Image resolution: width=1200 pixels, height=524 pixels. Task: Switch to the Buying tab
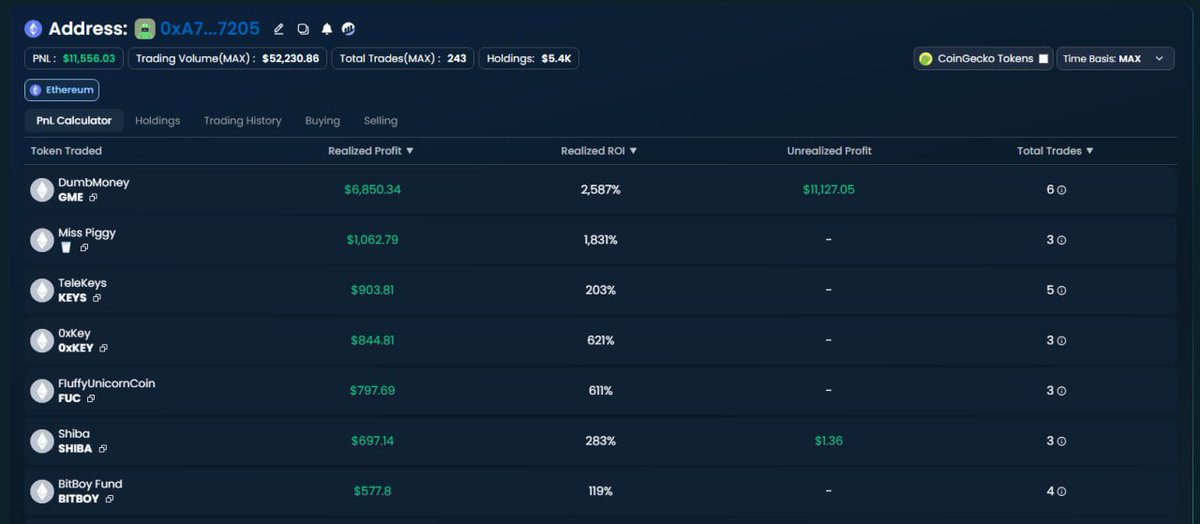point(322,120)
